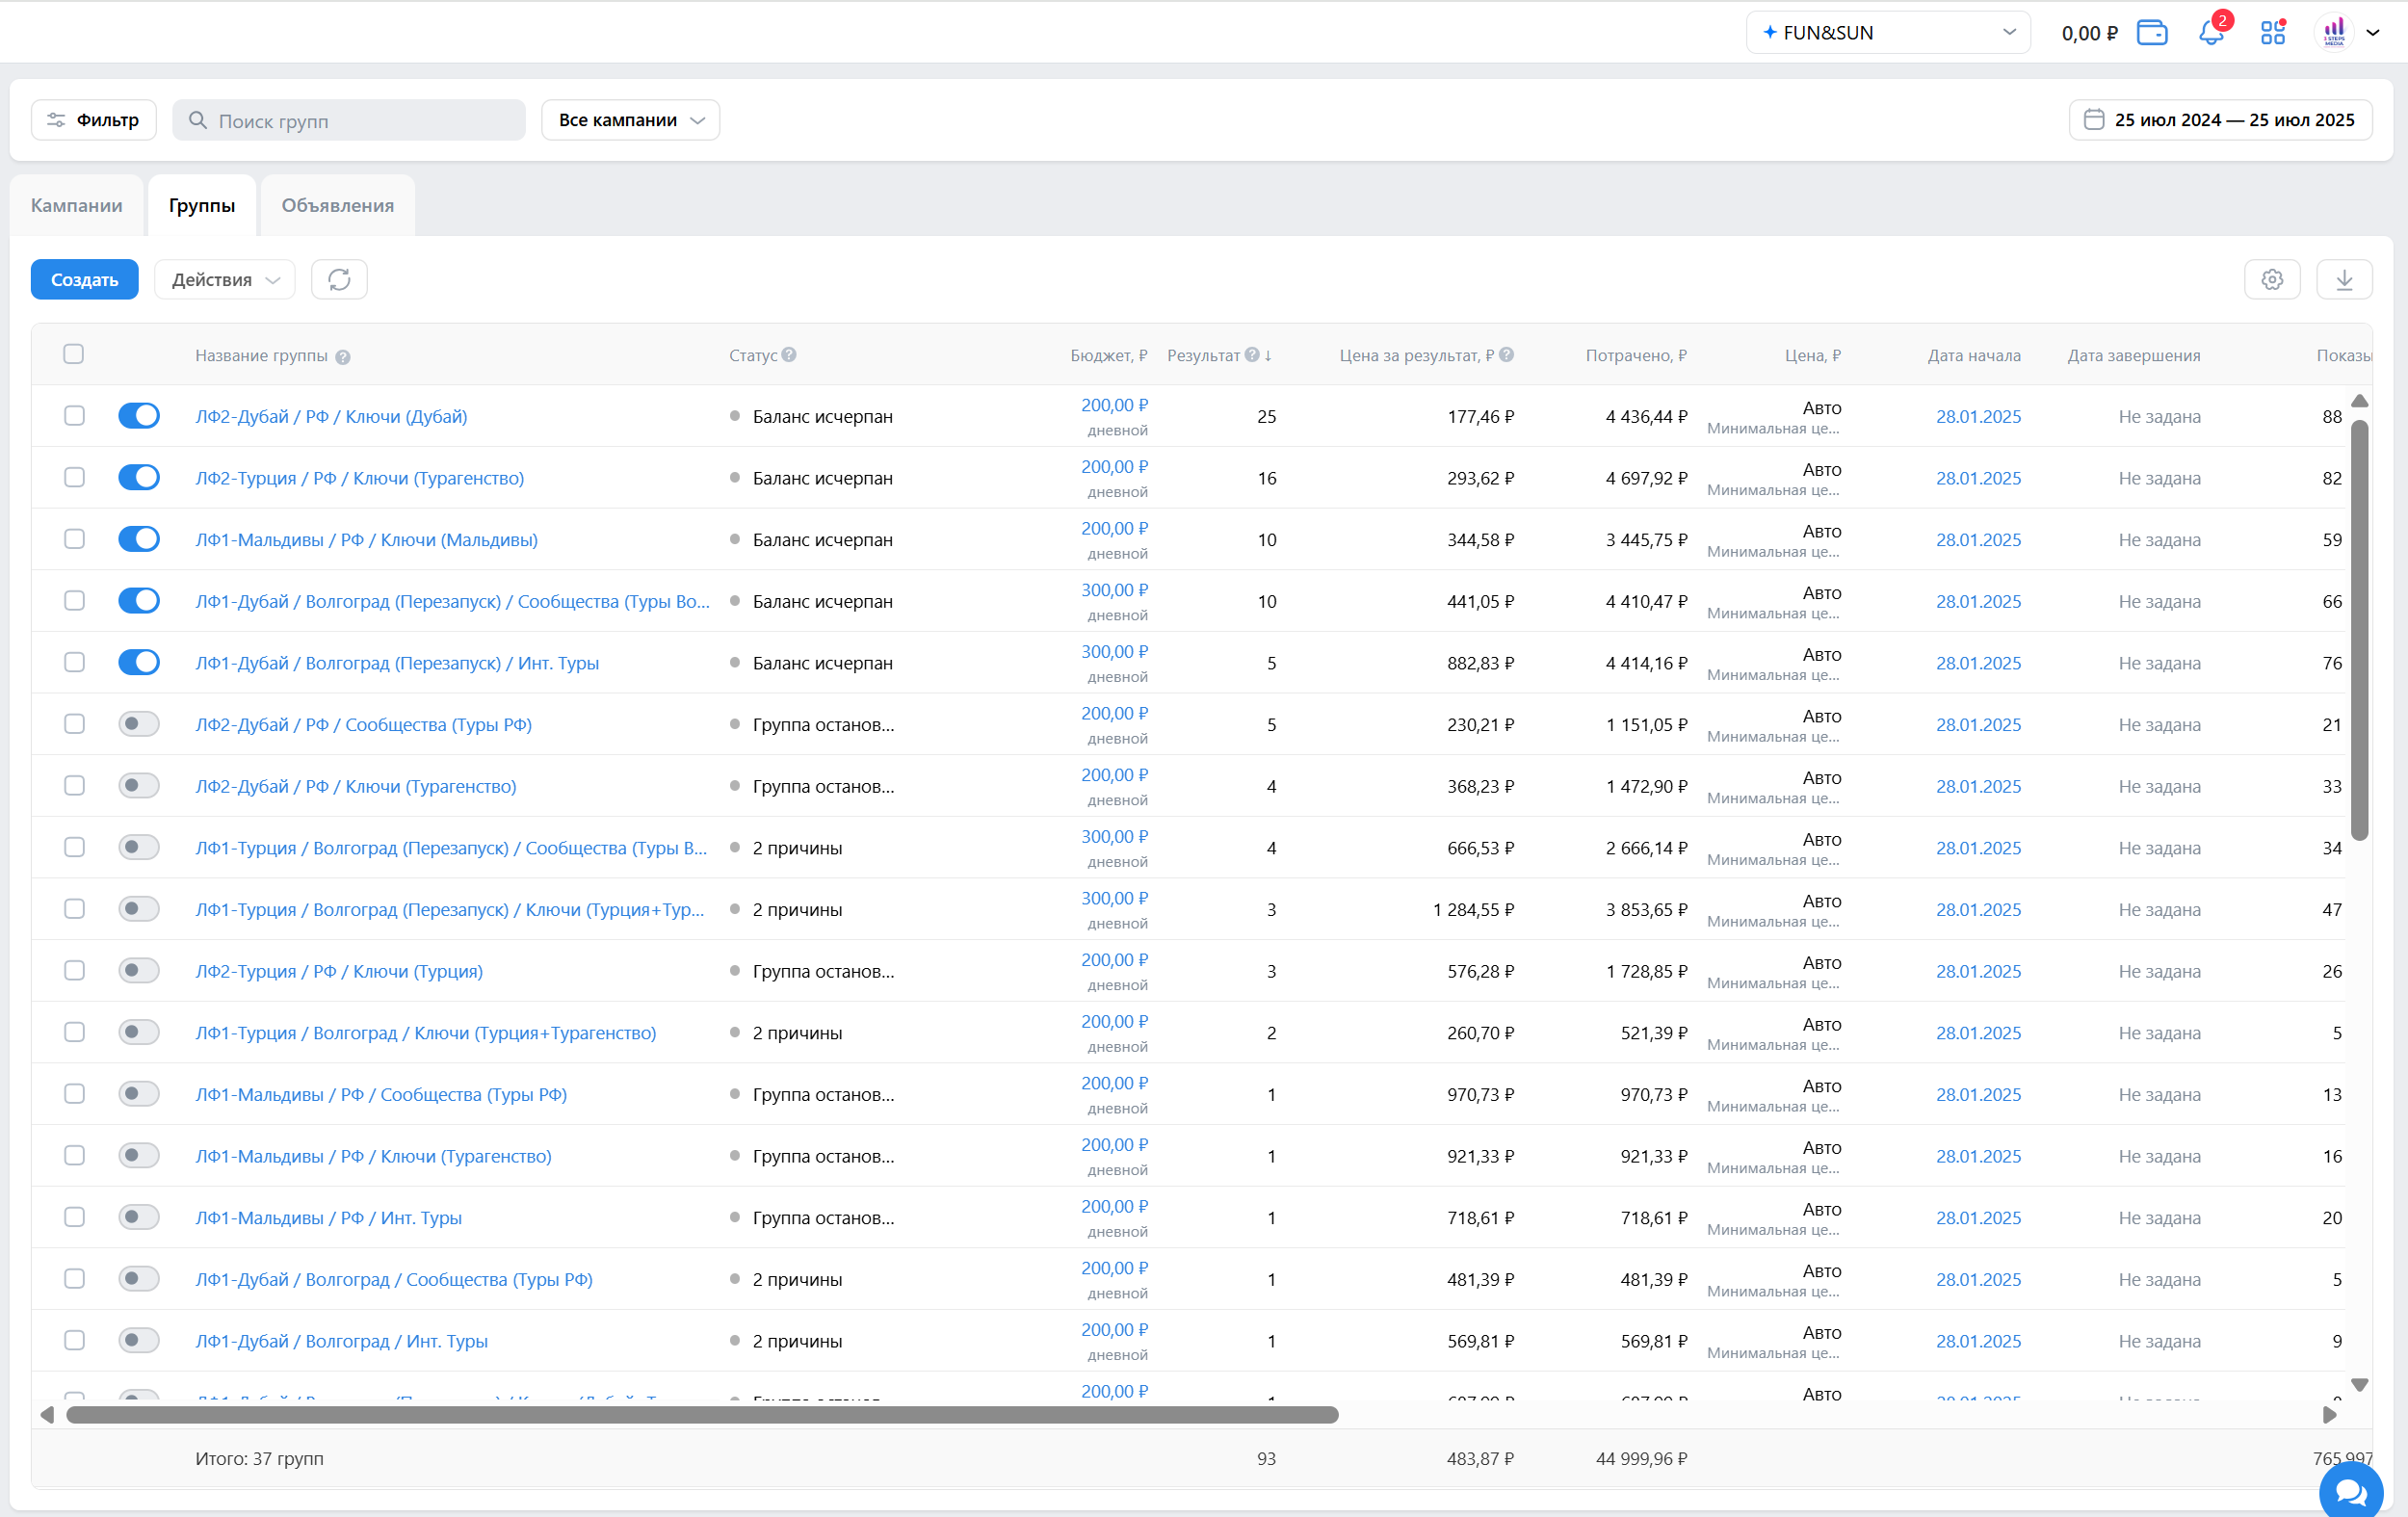Click the help icon beside Название группы
This screenshot has width=2408, height=1517.
[343, 357]
